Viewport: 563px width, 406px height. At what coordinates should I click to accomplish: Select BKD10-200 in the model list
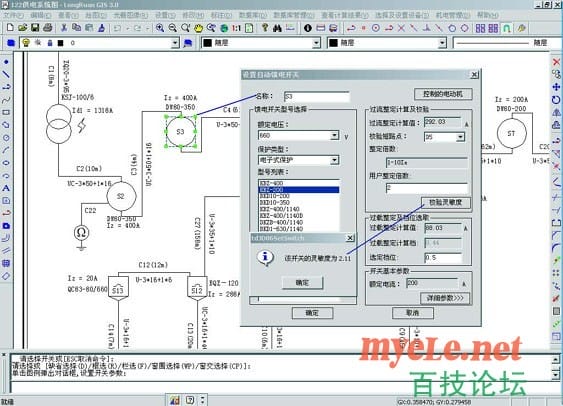coord(298,196)
